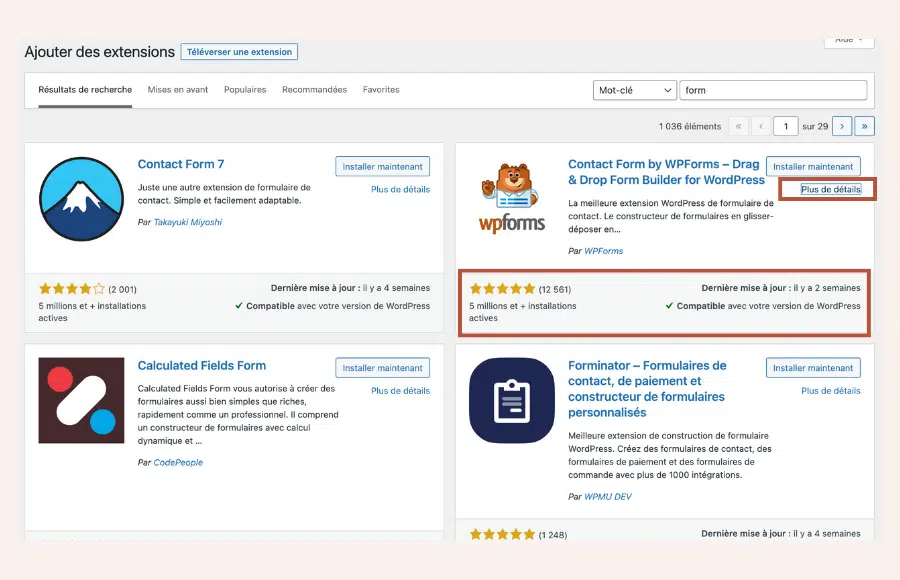Screen dimensions: 900x580
Task: Click the Ajouter des extensions heading
Action: (99, 52)
